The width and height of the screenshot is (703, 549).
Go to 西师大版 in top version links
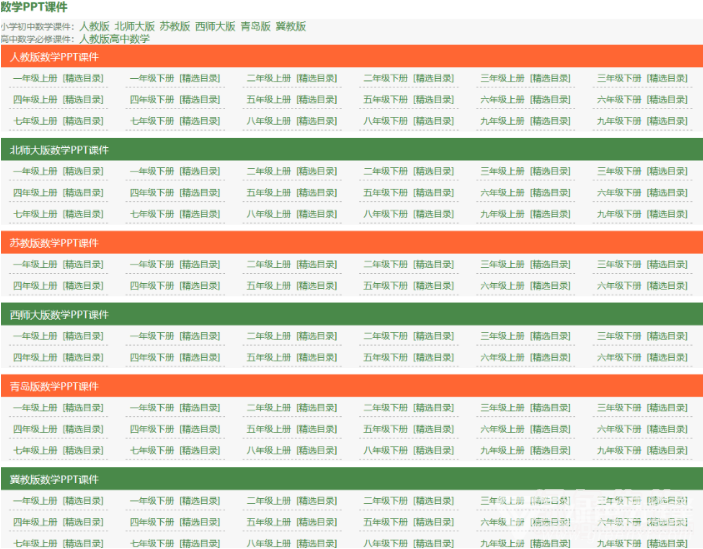tap(215, 26)
